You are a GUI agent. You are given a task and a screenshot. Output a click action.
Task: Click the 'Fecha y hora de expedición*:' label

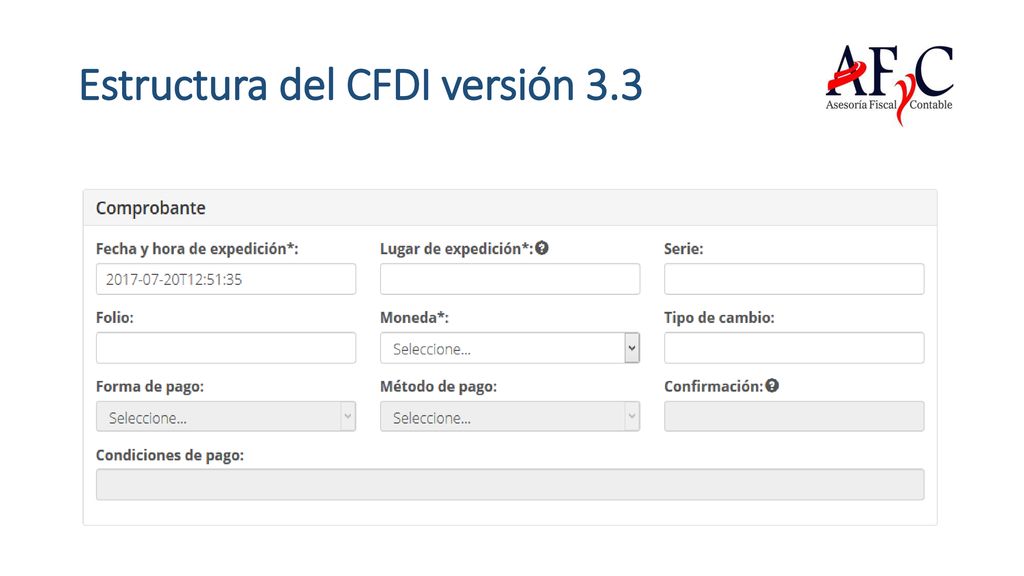click(197, 249)
